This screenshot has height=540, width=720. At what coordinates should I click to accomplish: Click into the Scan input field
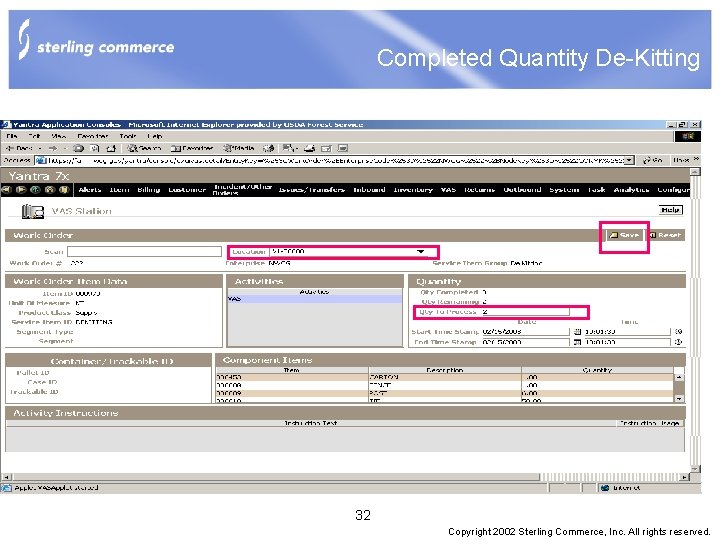point(144,252)
